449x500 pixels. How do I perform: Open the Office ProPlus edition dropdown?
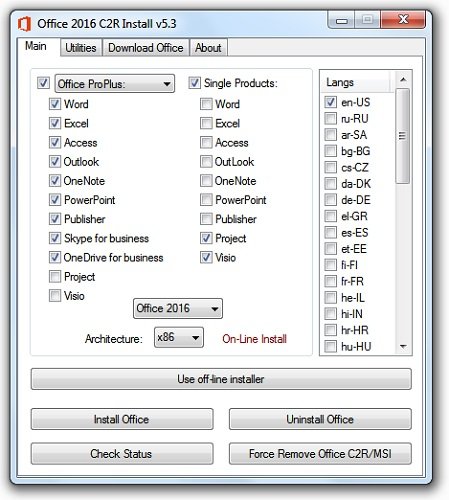click(x=115, y=84)
